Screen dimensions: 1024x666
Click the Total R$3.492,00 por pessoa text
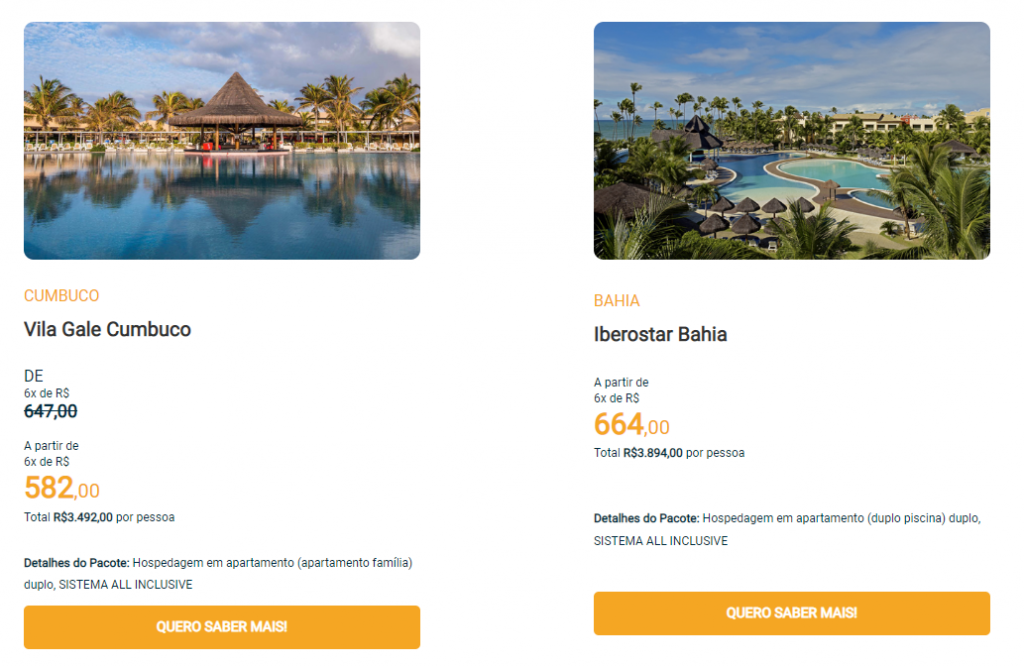(99, 517)
